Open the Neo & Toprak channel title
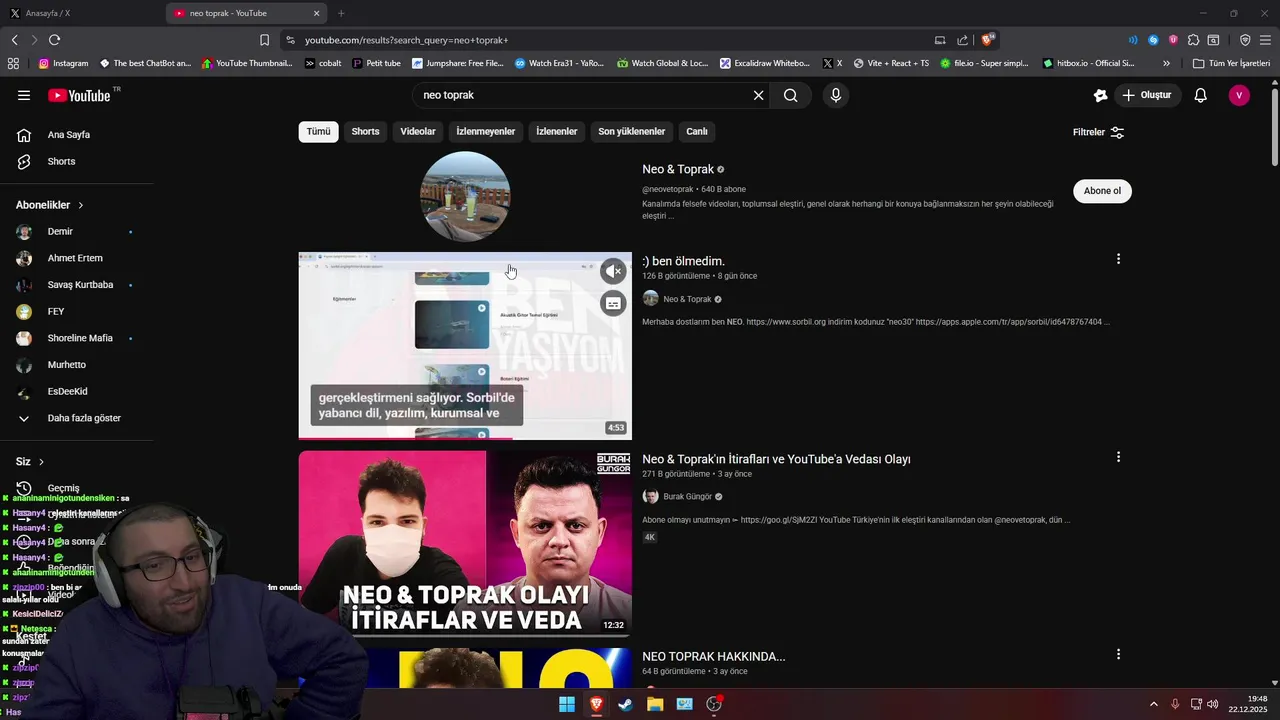The height and width of the screenshot is (720, 1280). [678, 169]
